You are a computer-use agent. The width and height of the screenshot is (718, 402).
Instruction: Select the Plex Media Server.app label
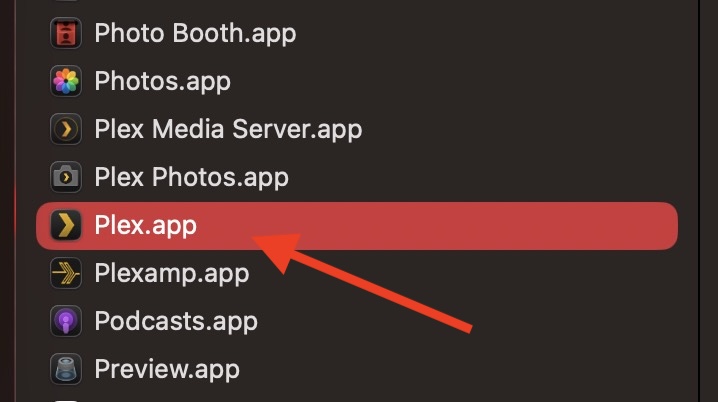pyautogui.click(x=228, y=130)
